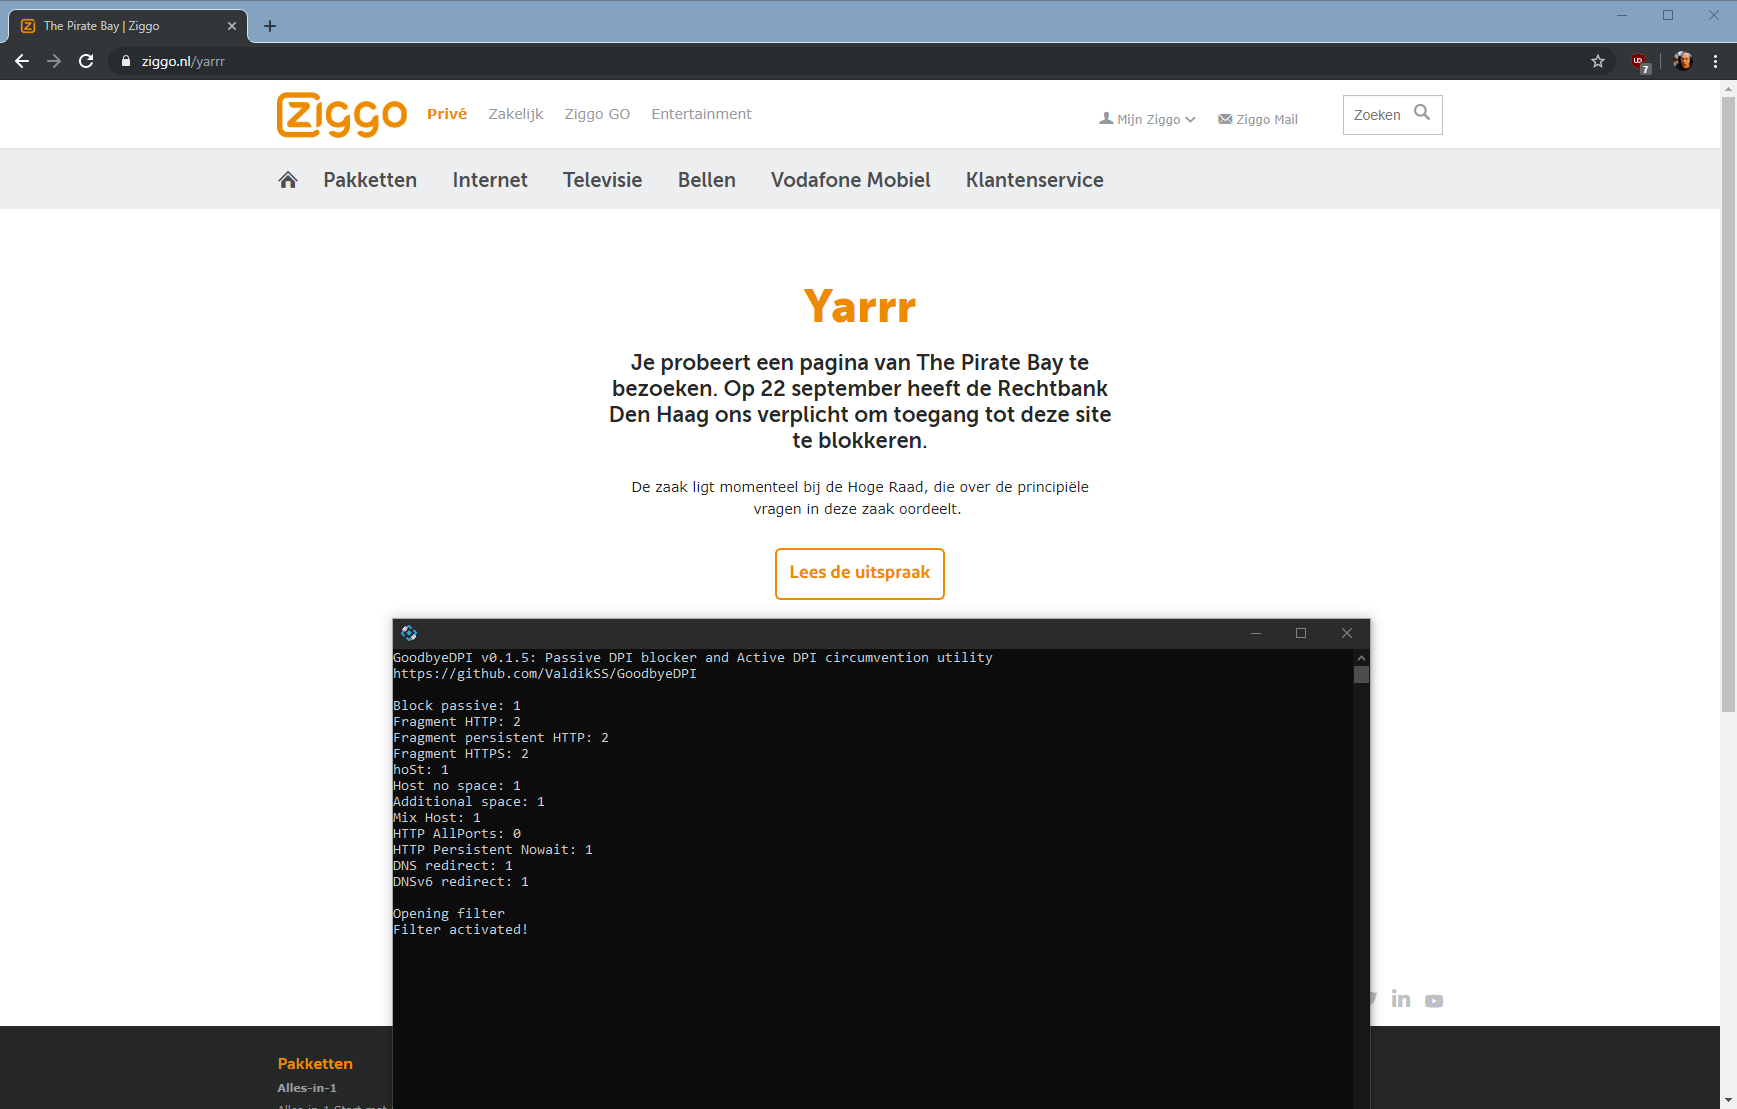
Task: Click the Ziggo logo
Action: [x=341, y=115]
